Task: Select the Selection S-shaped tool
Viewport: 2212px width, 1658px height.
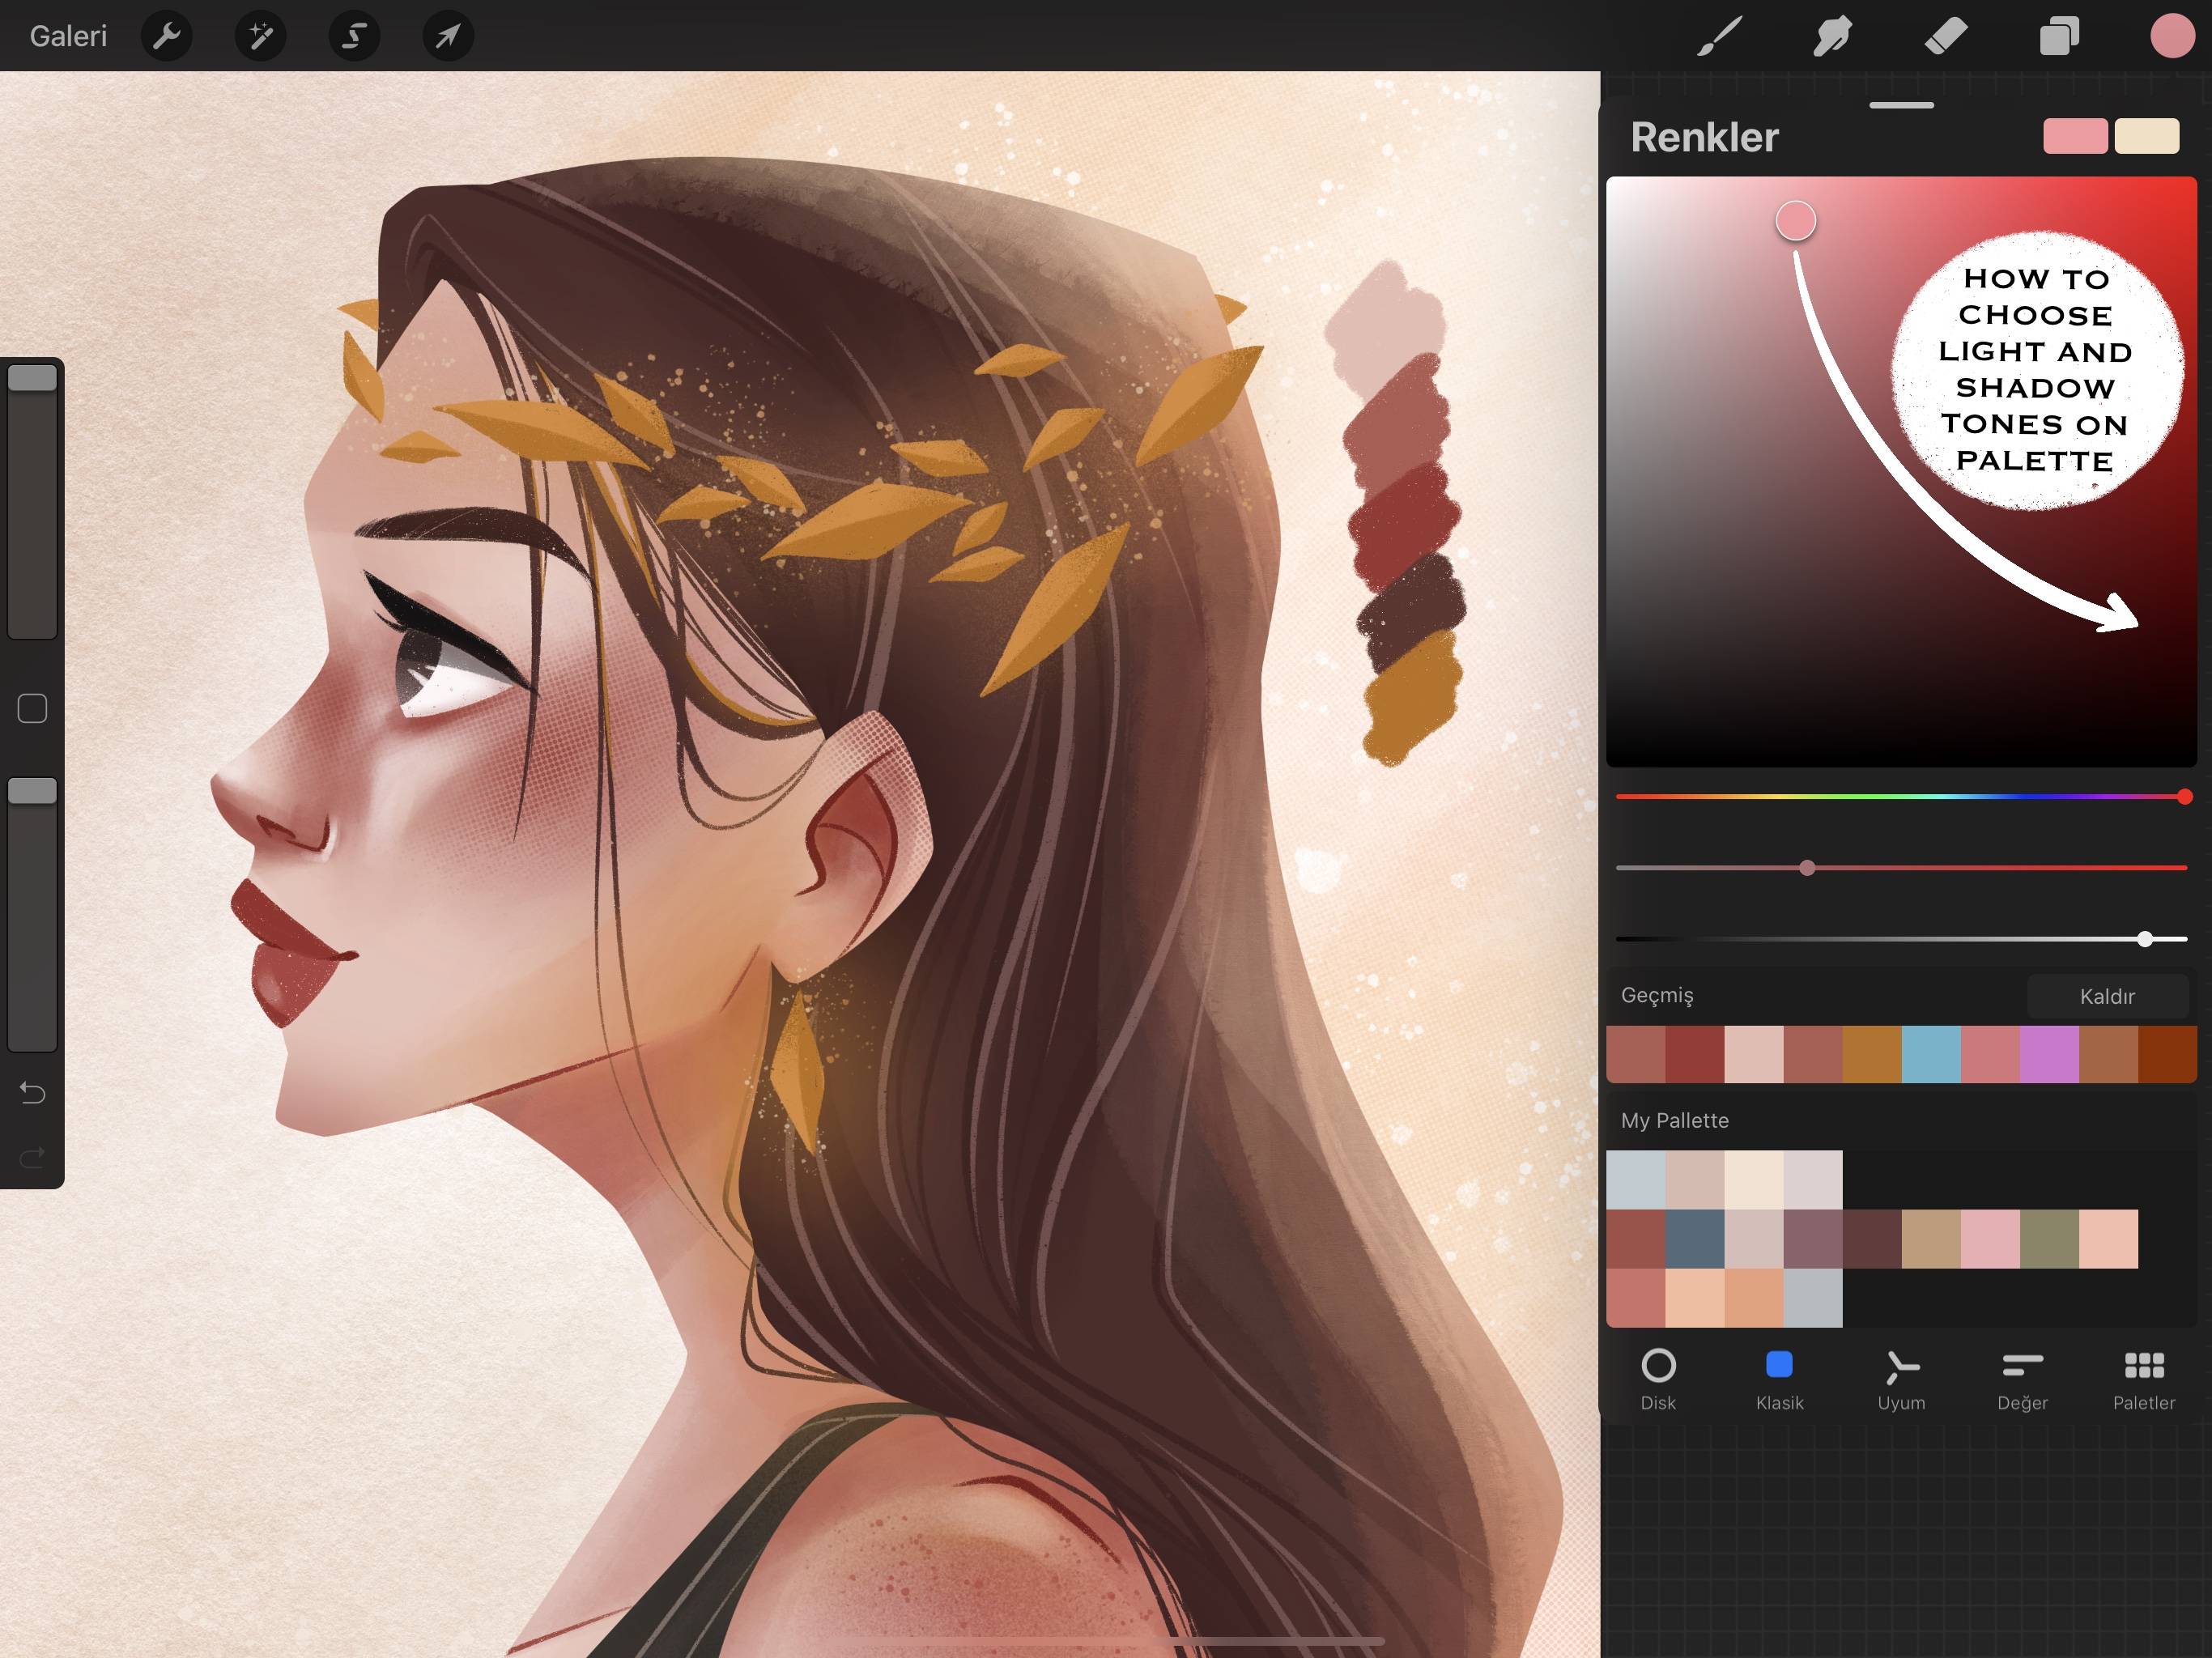Action: click(x=354, y=36)
